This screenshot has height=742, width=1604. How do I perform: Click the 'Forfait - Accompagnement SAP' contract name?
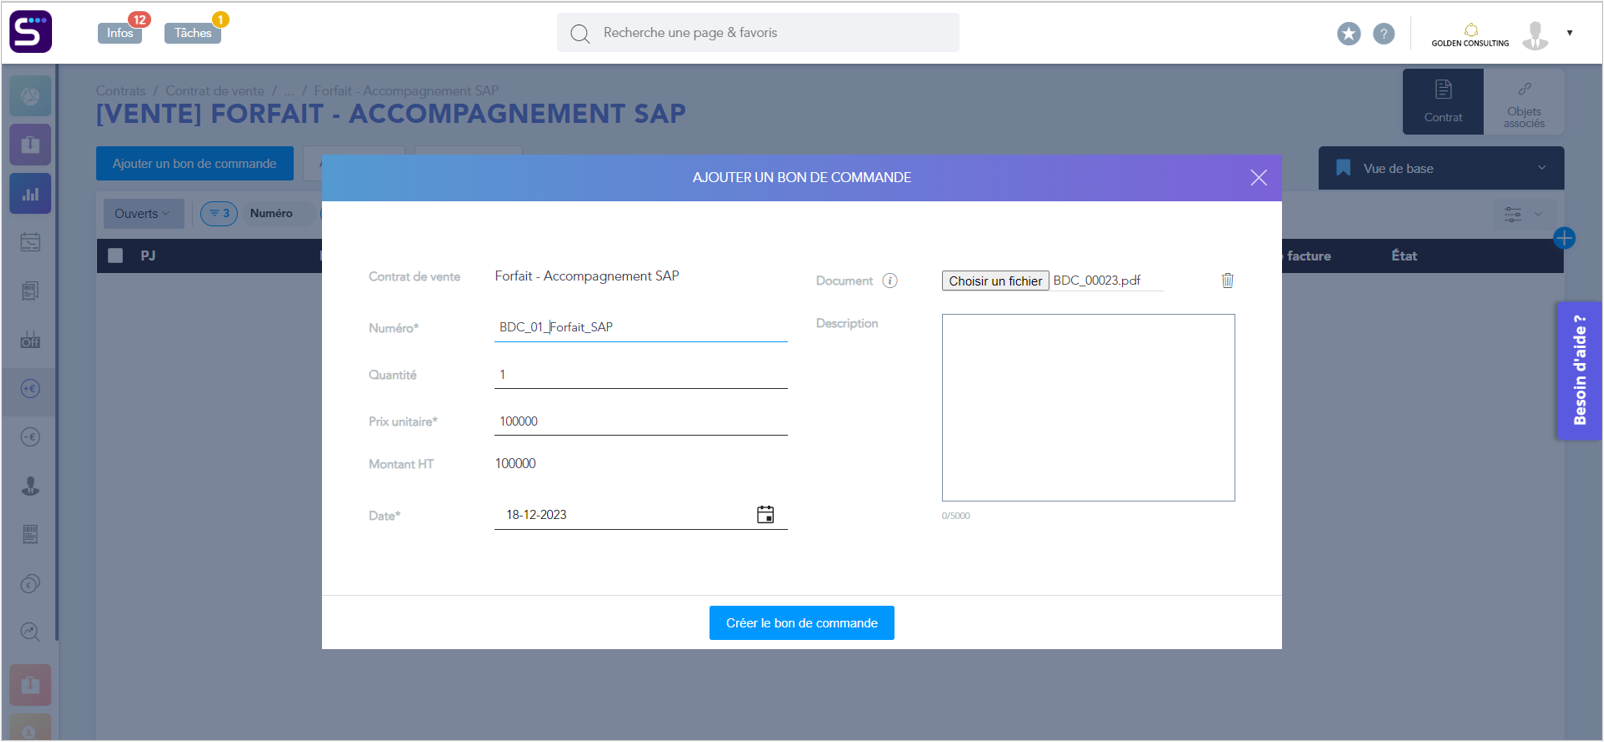[x=587, y=276]
